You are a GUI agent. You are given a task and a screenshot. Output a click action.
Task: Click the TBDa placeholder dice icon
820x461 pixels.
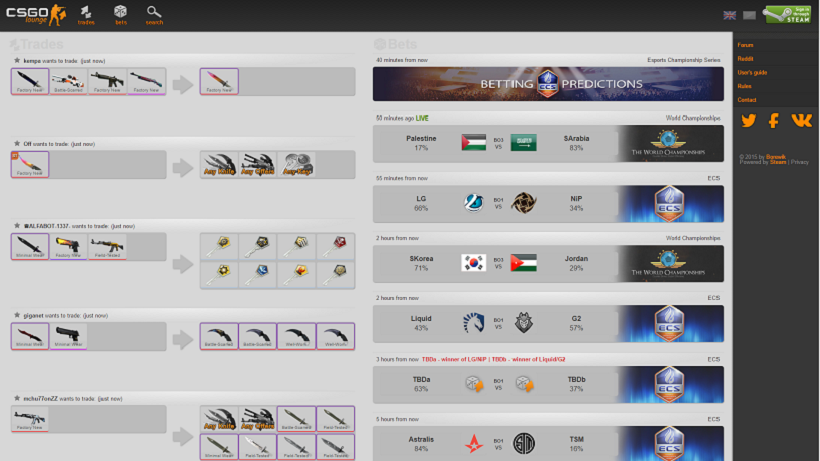pyautogui.click(x=474, y=384)
